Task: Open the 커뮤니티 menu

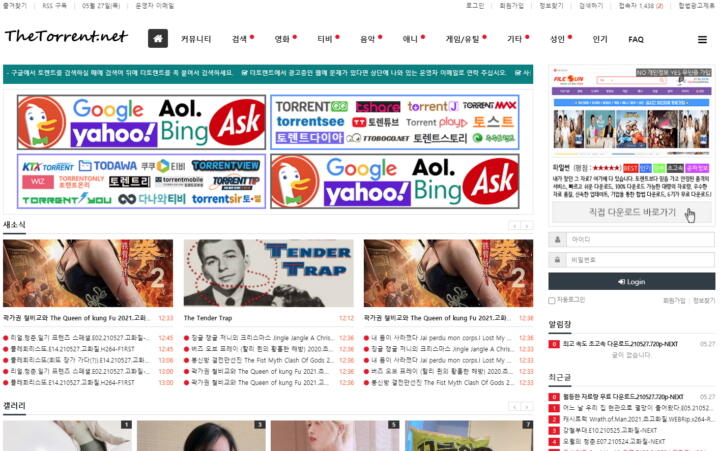Action: (x=196, y=39)
